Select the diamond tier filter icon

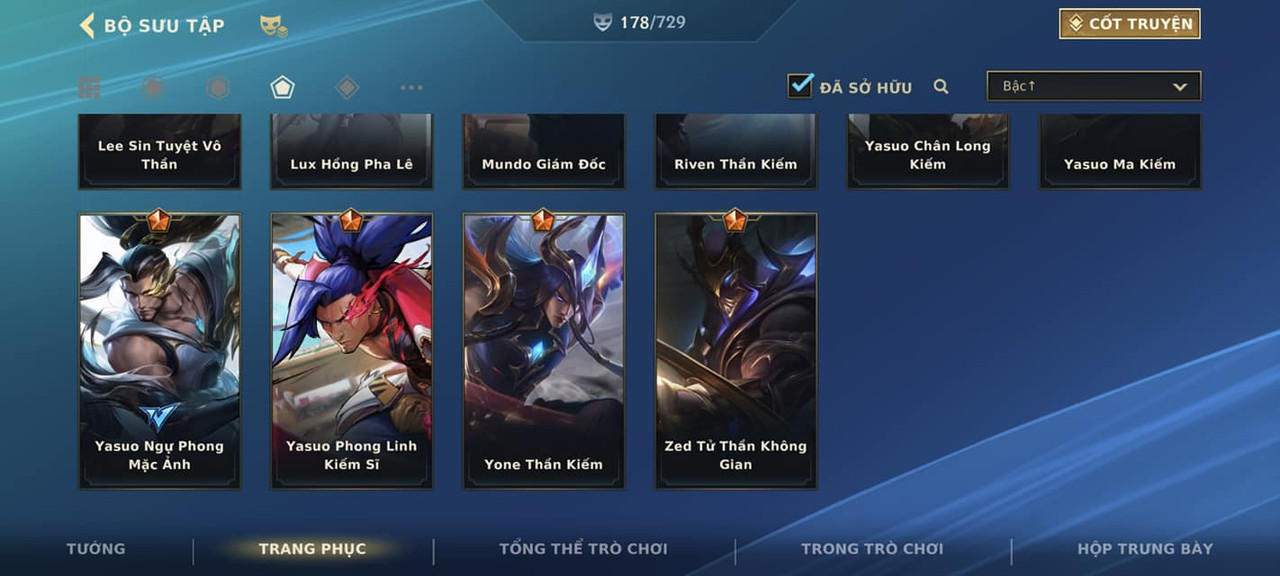coord(347,88)
